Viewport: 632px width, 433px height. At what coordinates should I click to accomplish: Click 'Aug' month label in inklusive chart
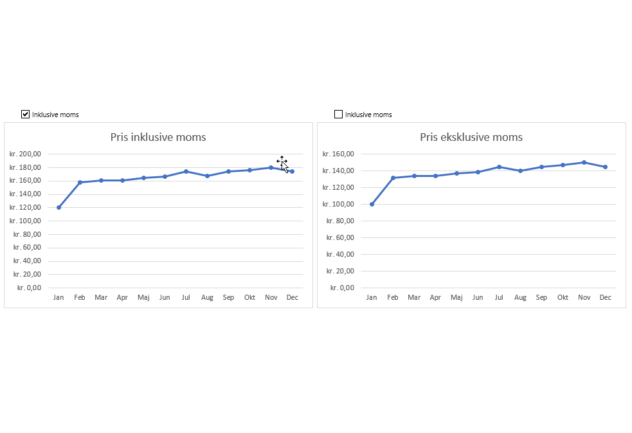point(207,297)
